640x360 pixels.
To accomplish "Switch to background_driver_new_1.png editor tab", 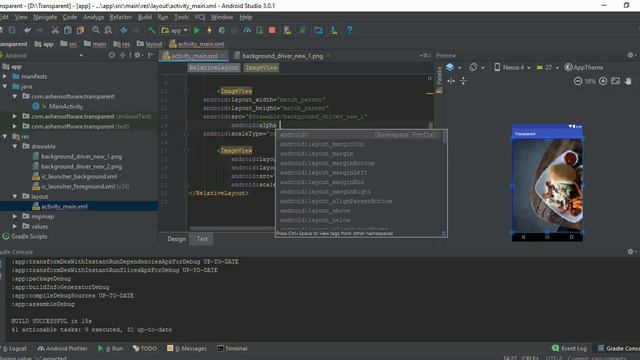I will click(282, 56).
